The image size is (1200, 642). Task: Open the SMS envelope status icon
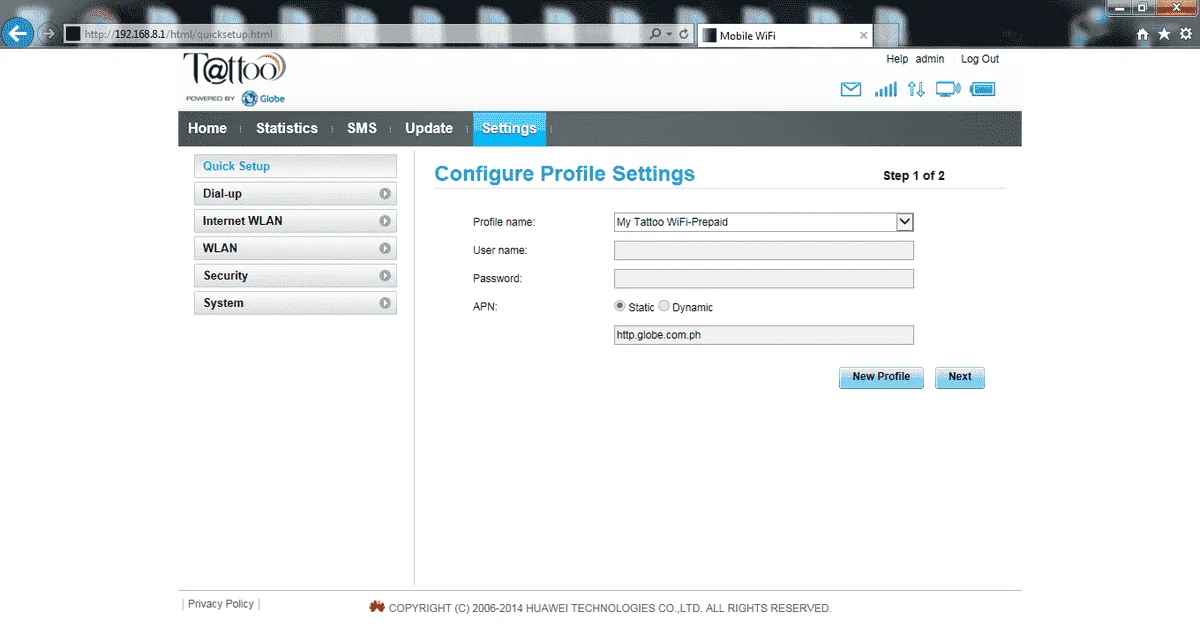[x=850, y=90]
